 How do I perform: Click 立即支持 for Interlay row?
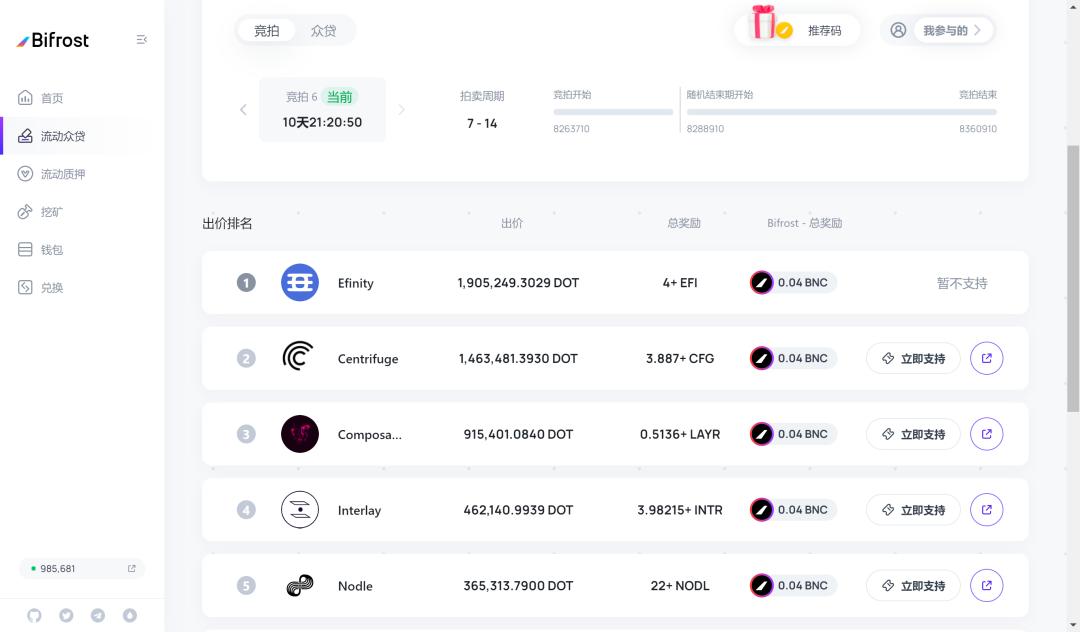click(x=912, y=510)
